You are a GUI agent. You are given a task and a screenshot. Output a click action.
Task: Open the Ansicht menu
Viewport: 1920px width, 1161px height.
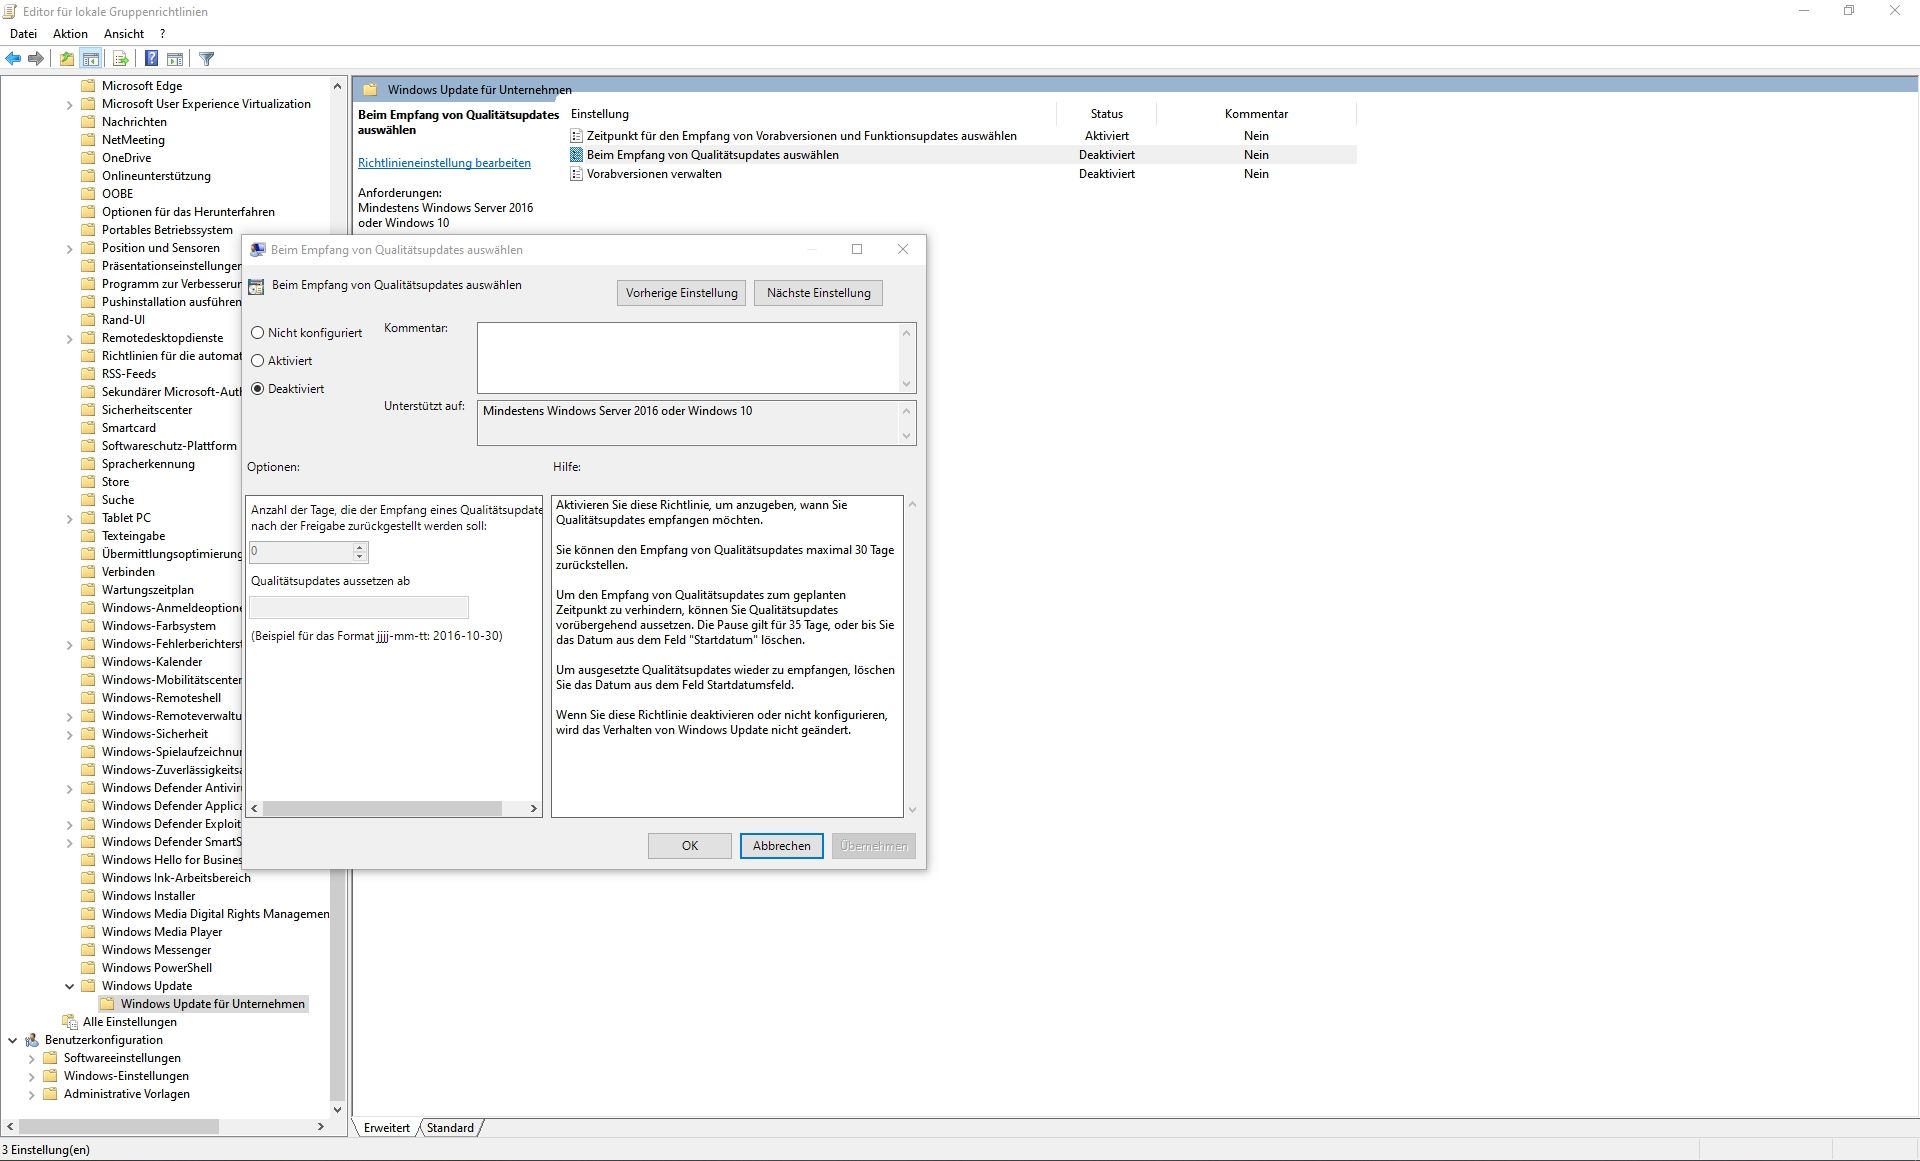coord(124,34)
